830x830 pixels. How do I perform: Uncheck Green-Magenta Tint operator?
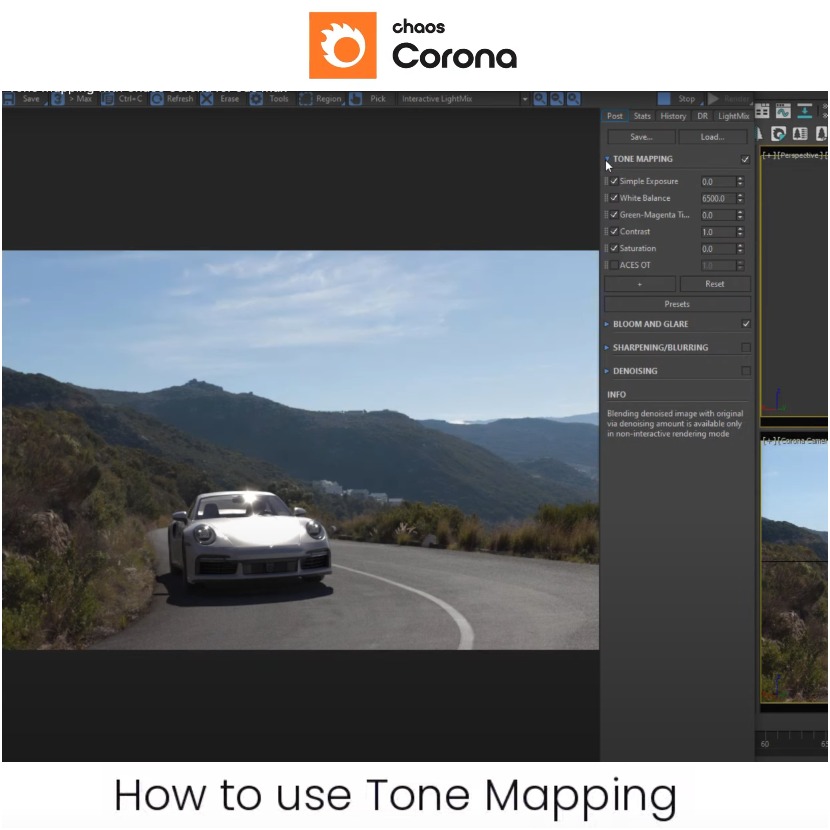[x=614, y=215]
